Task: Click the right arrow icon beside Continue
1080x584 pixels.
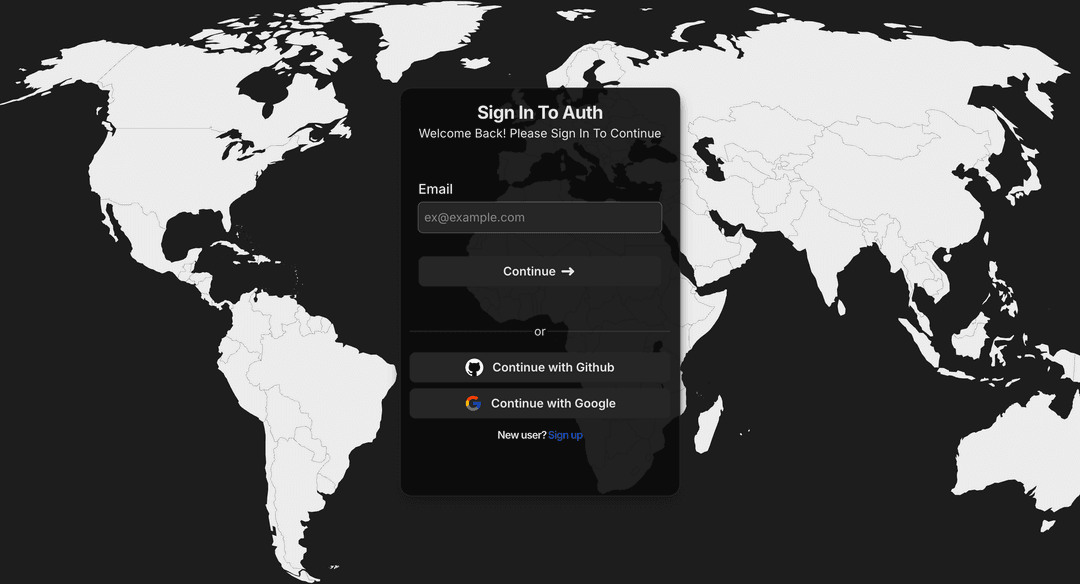Action: 568,271
